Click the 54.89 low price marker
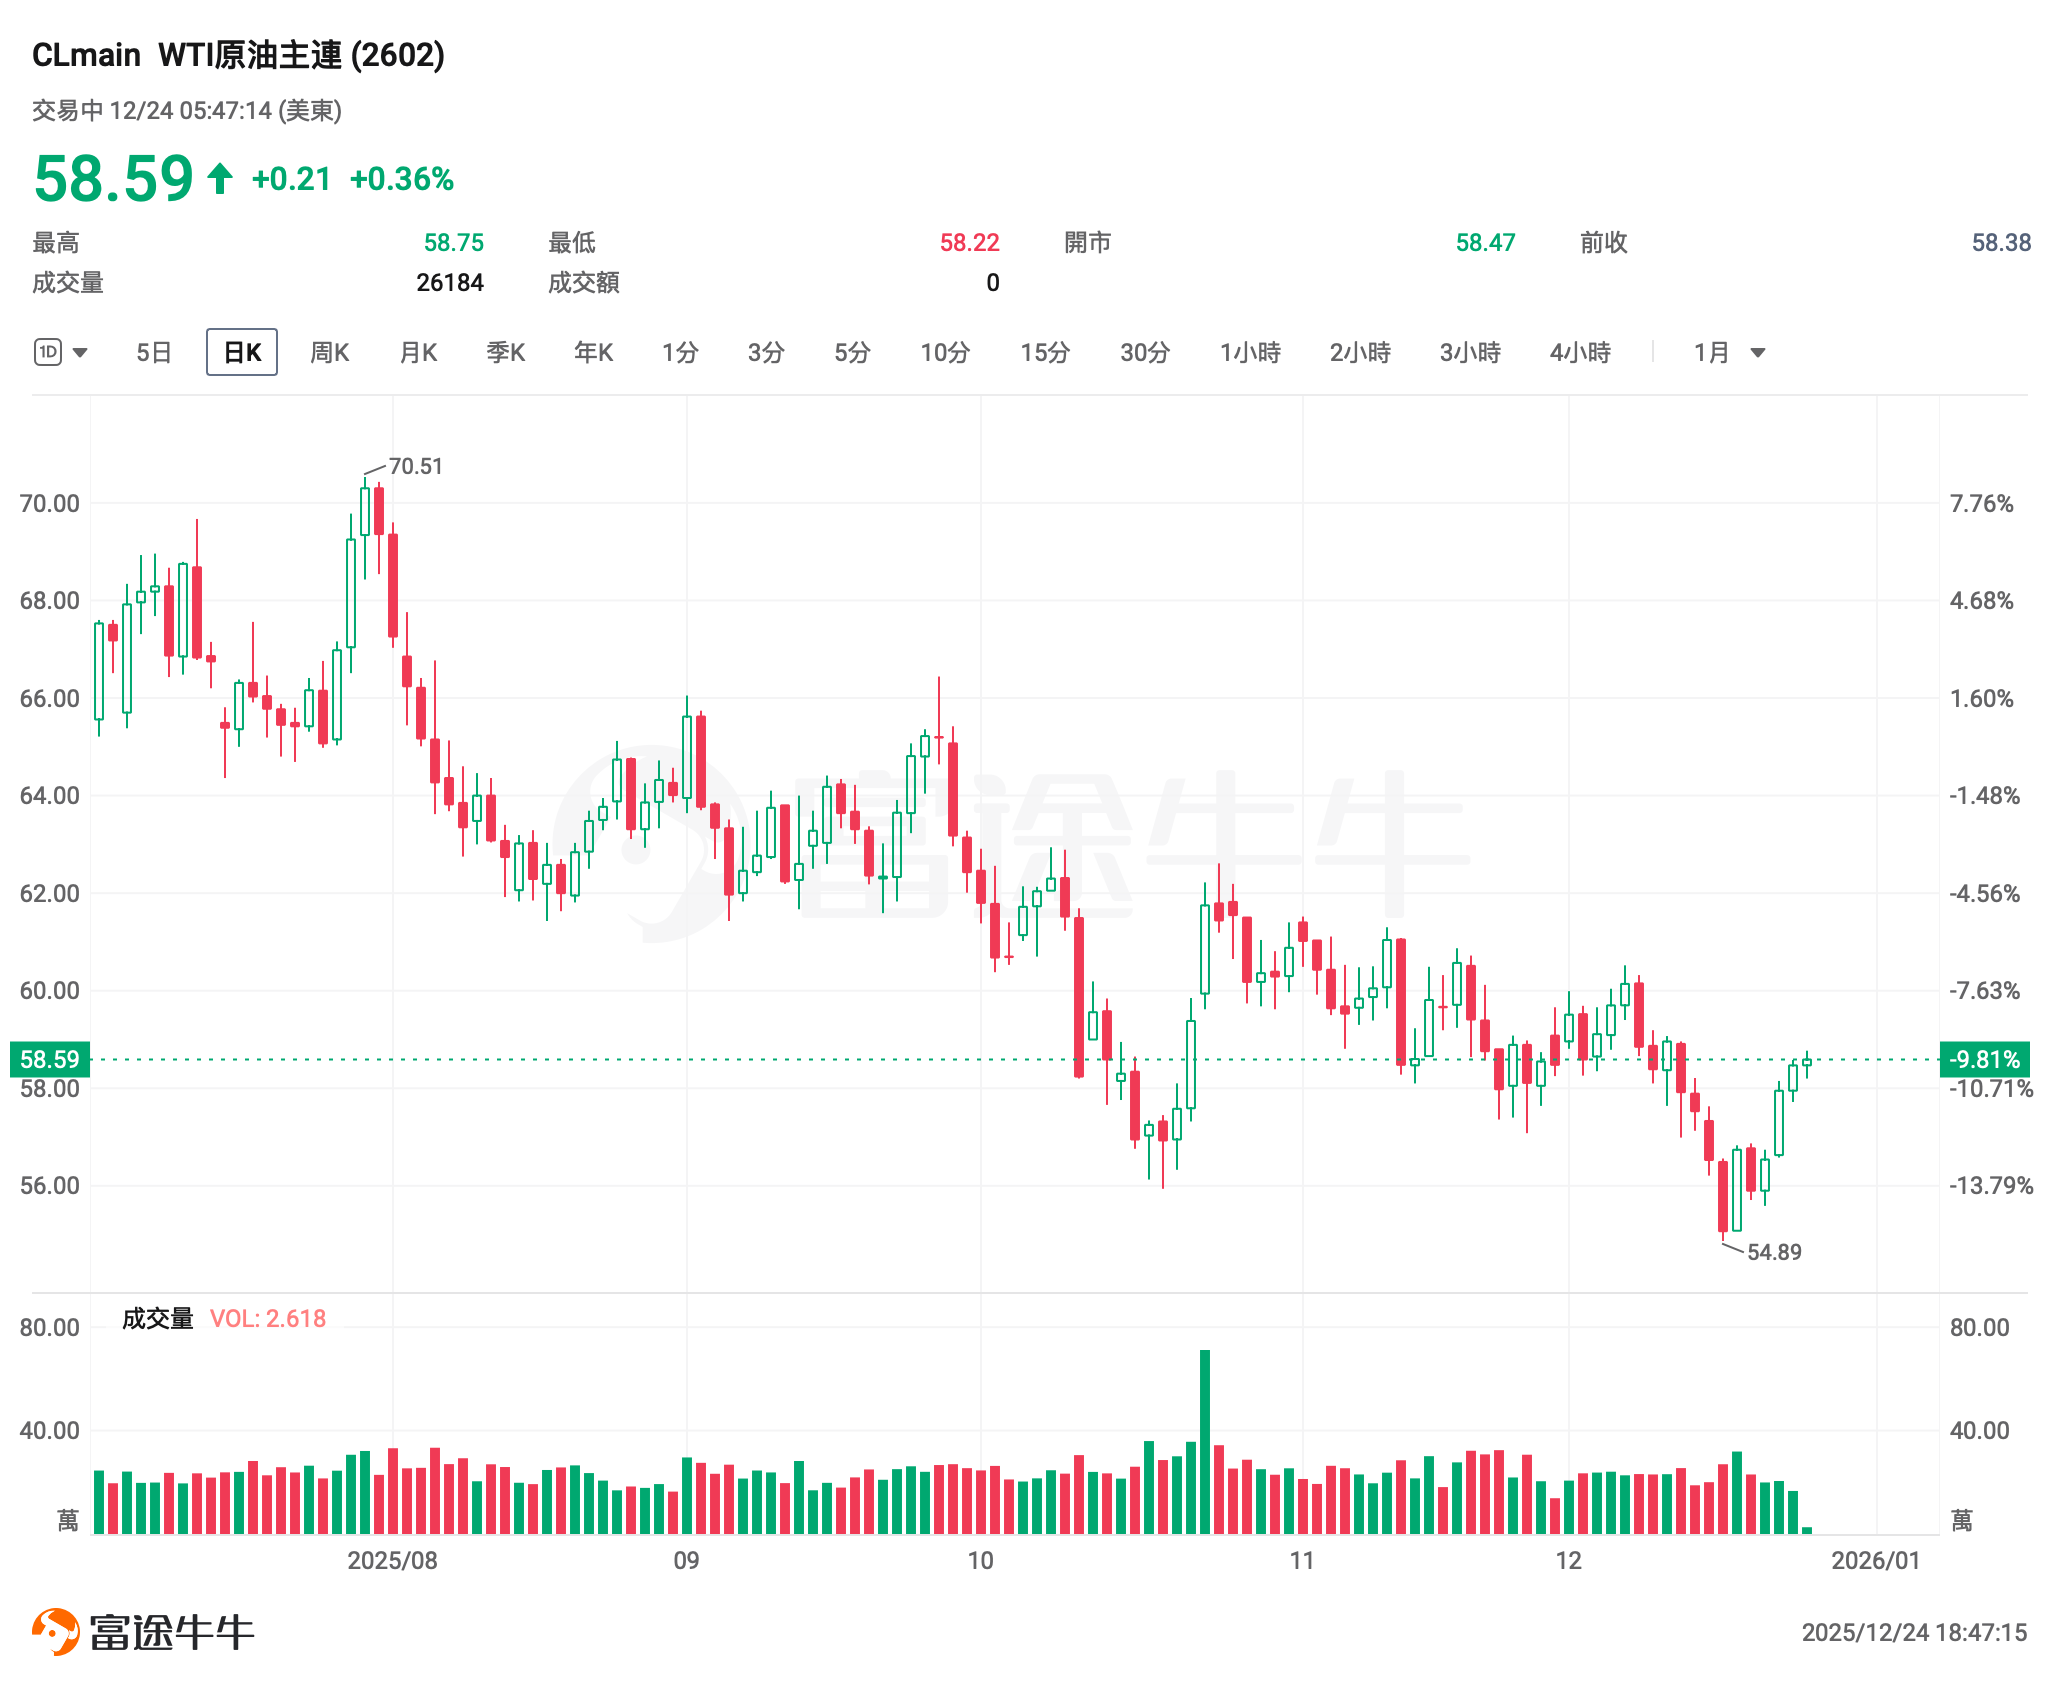2060x1686 pixels. point(1774,1252)
